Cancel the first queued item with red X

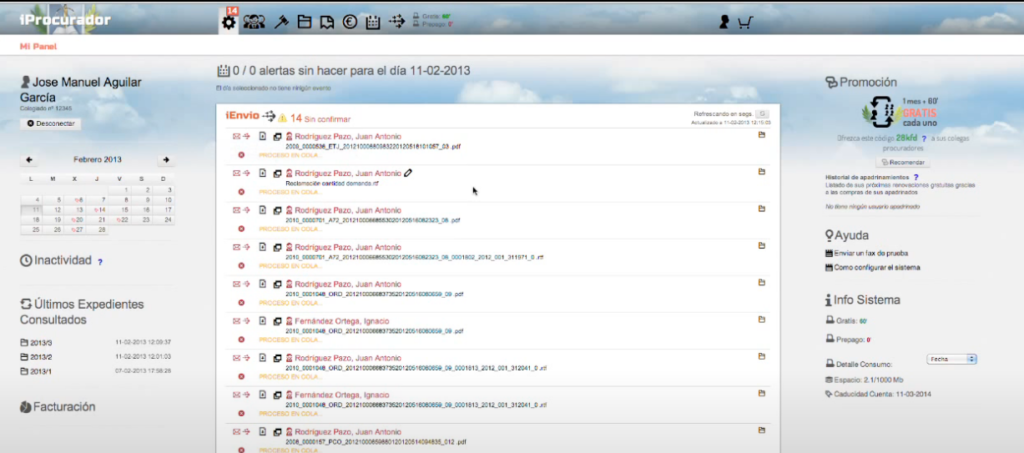[x=241, y=155]
